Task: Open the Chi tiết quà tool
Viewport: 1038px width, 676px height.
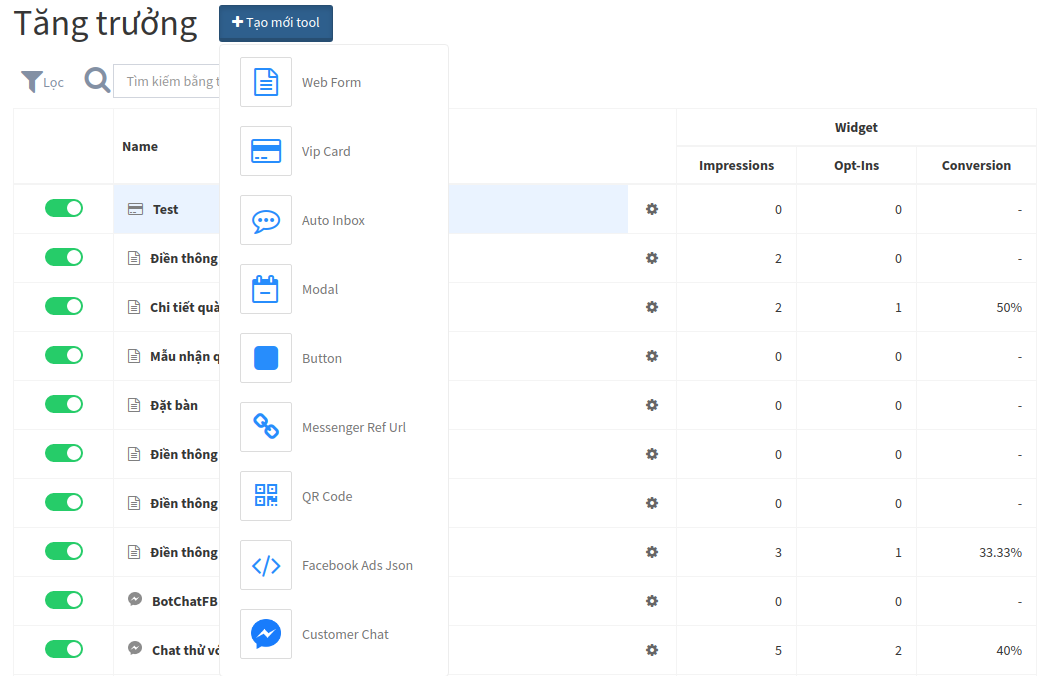Action: point(185,307)
